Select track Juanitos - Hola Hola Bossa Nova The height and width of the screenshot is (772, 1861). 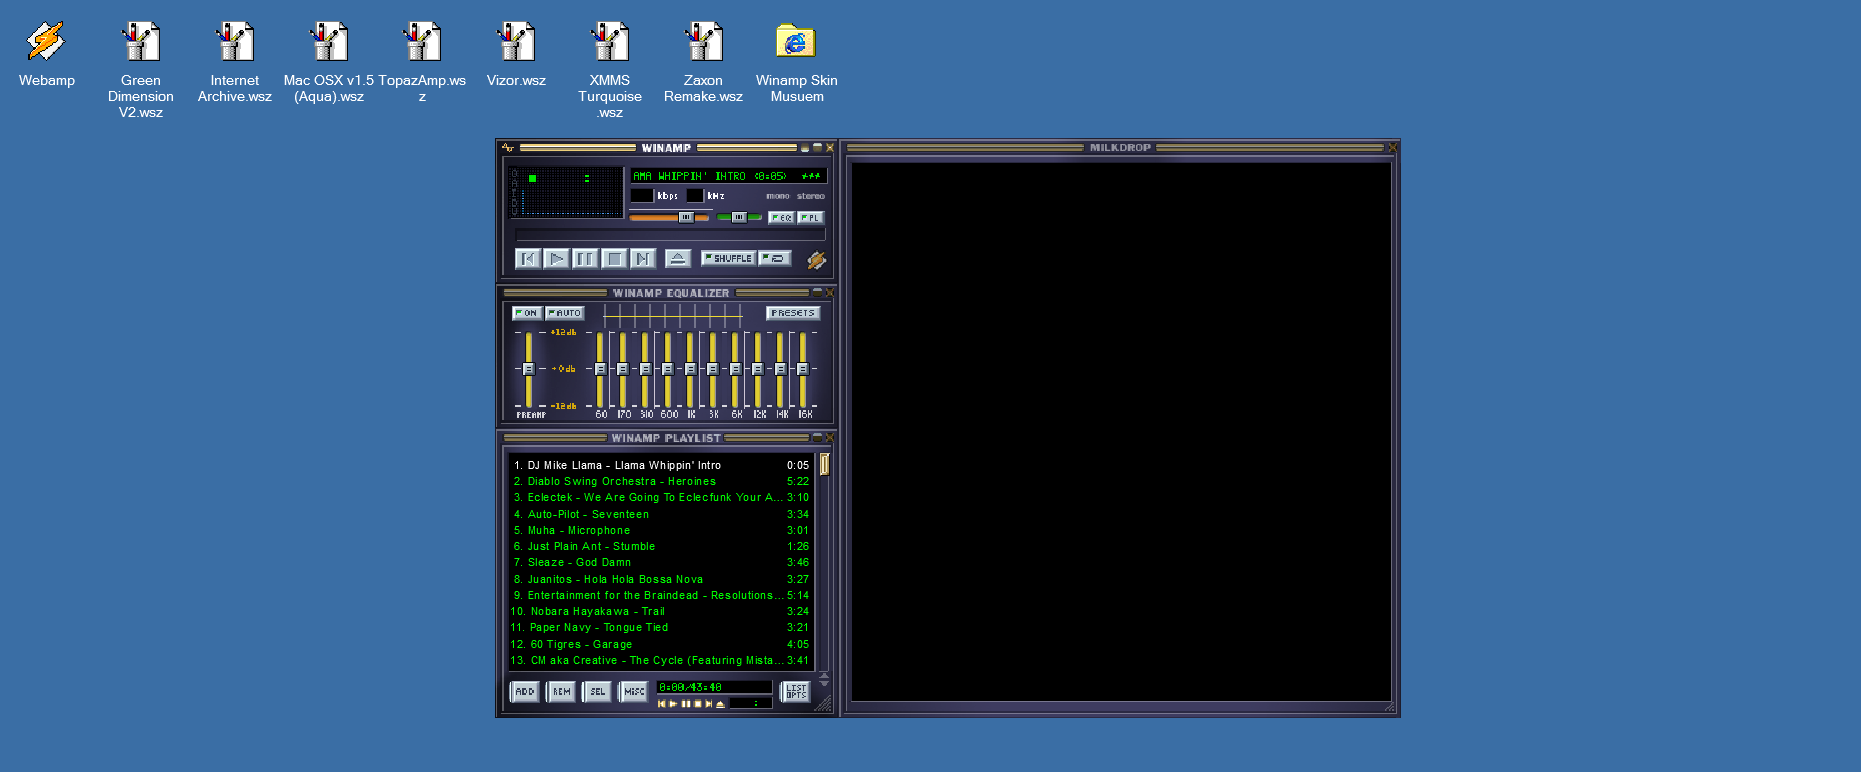point(661,579)
